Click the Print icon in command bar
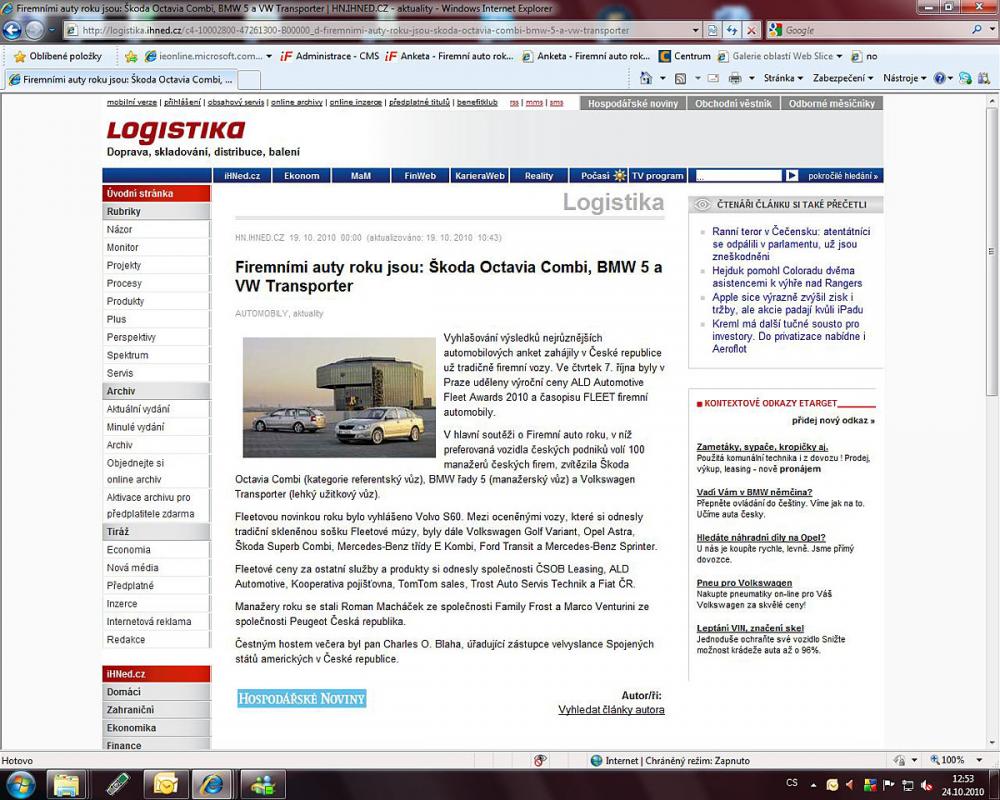Screen dimensions: 1000x800 pyautogui.click(x=735, y=78)
